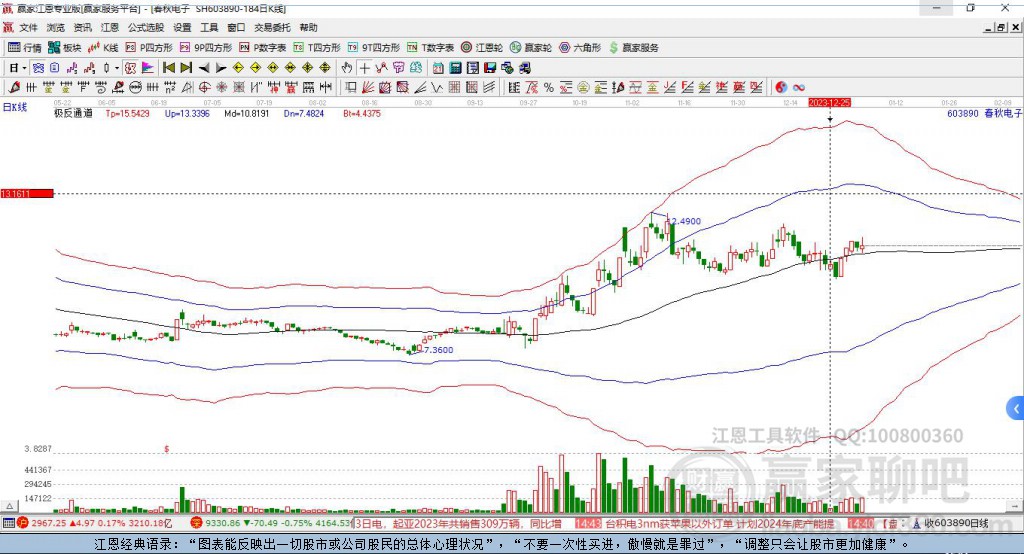Select the Gann fan angle lines tool

coord(368,88)
